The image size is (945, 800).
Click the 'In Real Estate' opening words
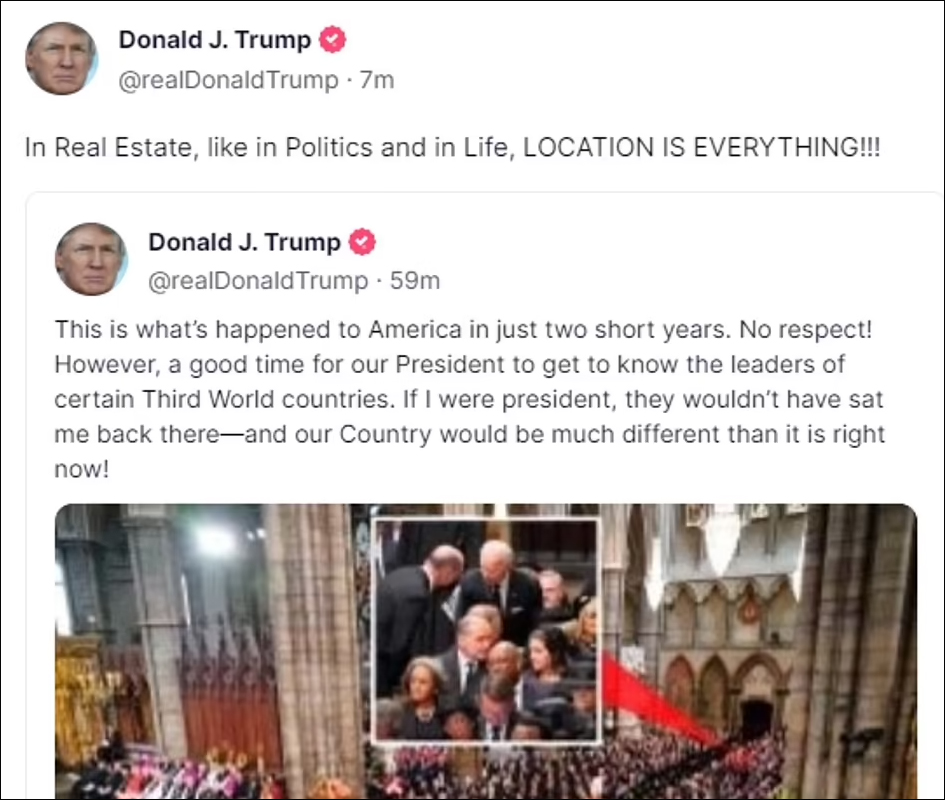coord(107,148)
